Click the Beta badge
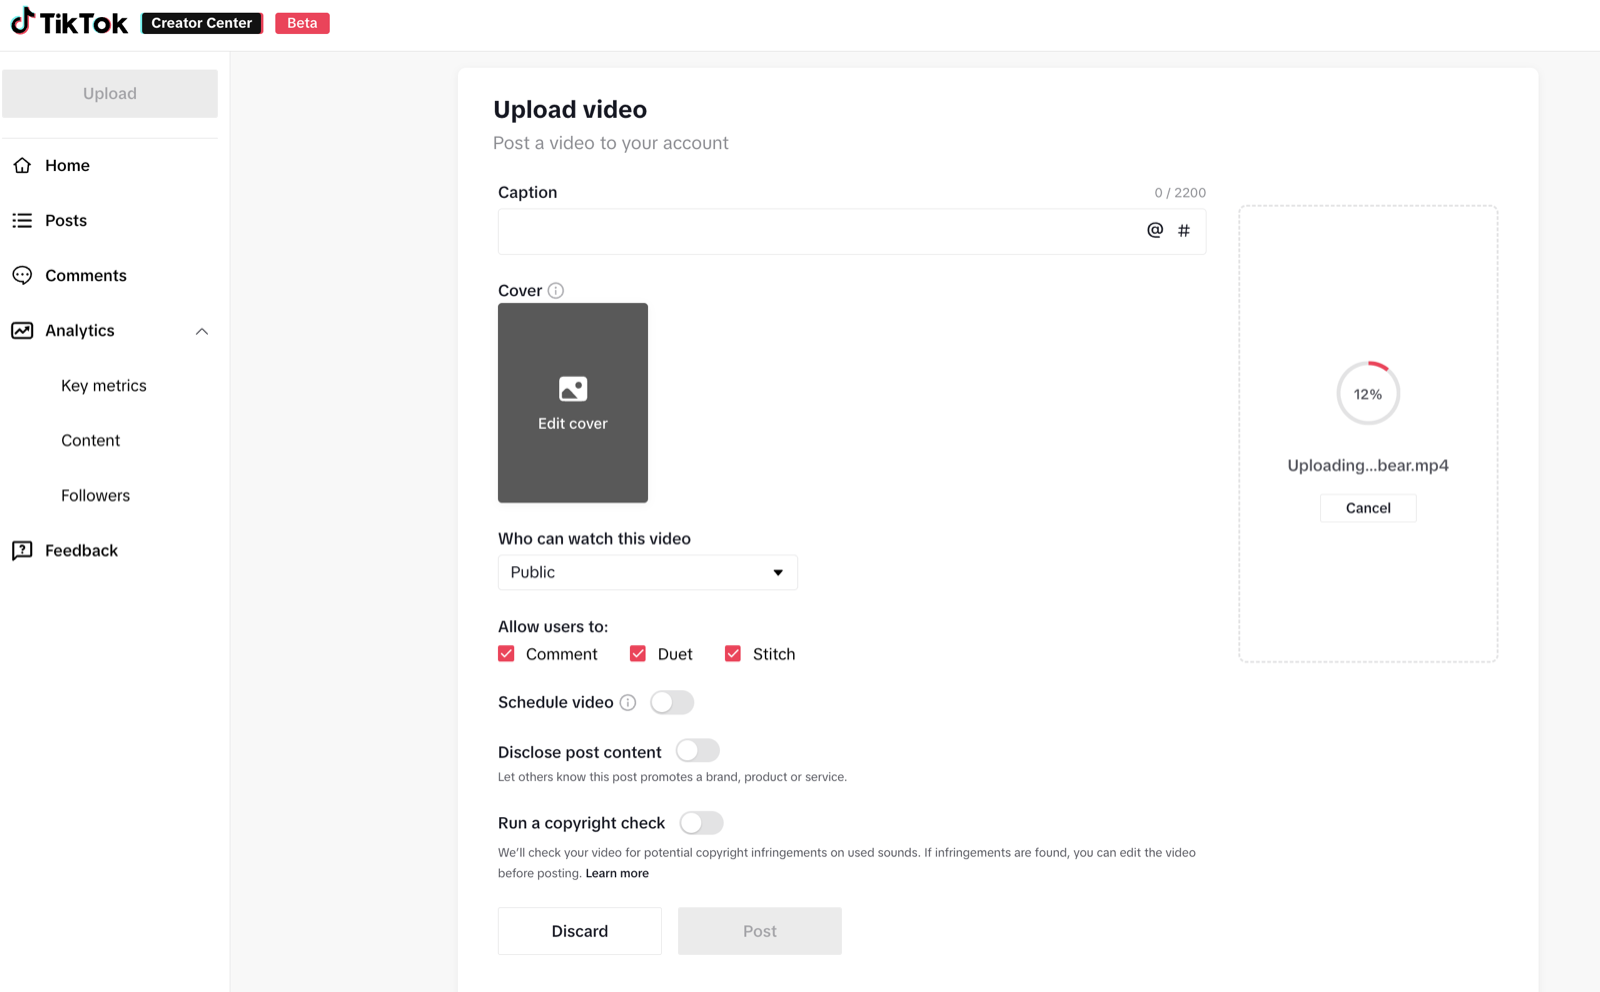 tap(302, 23)
